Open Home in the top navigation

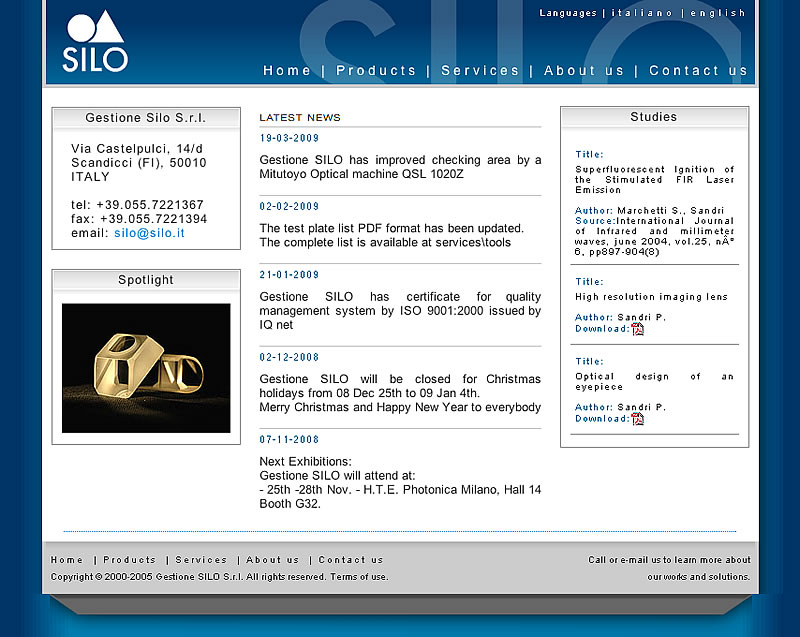[287, 70]
